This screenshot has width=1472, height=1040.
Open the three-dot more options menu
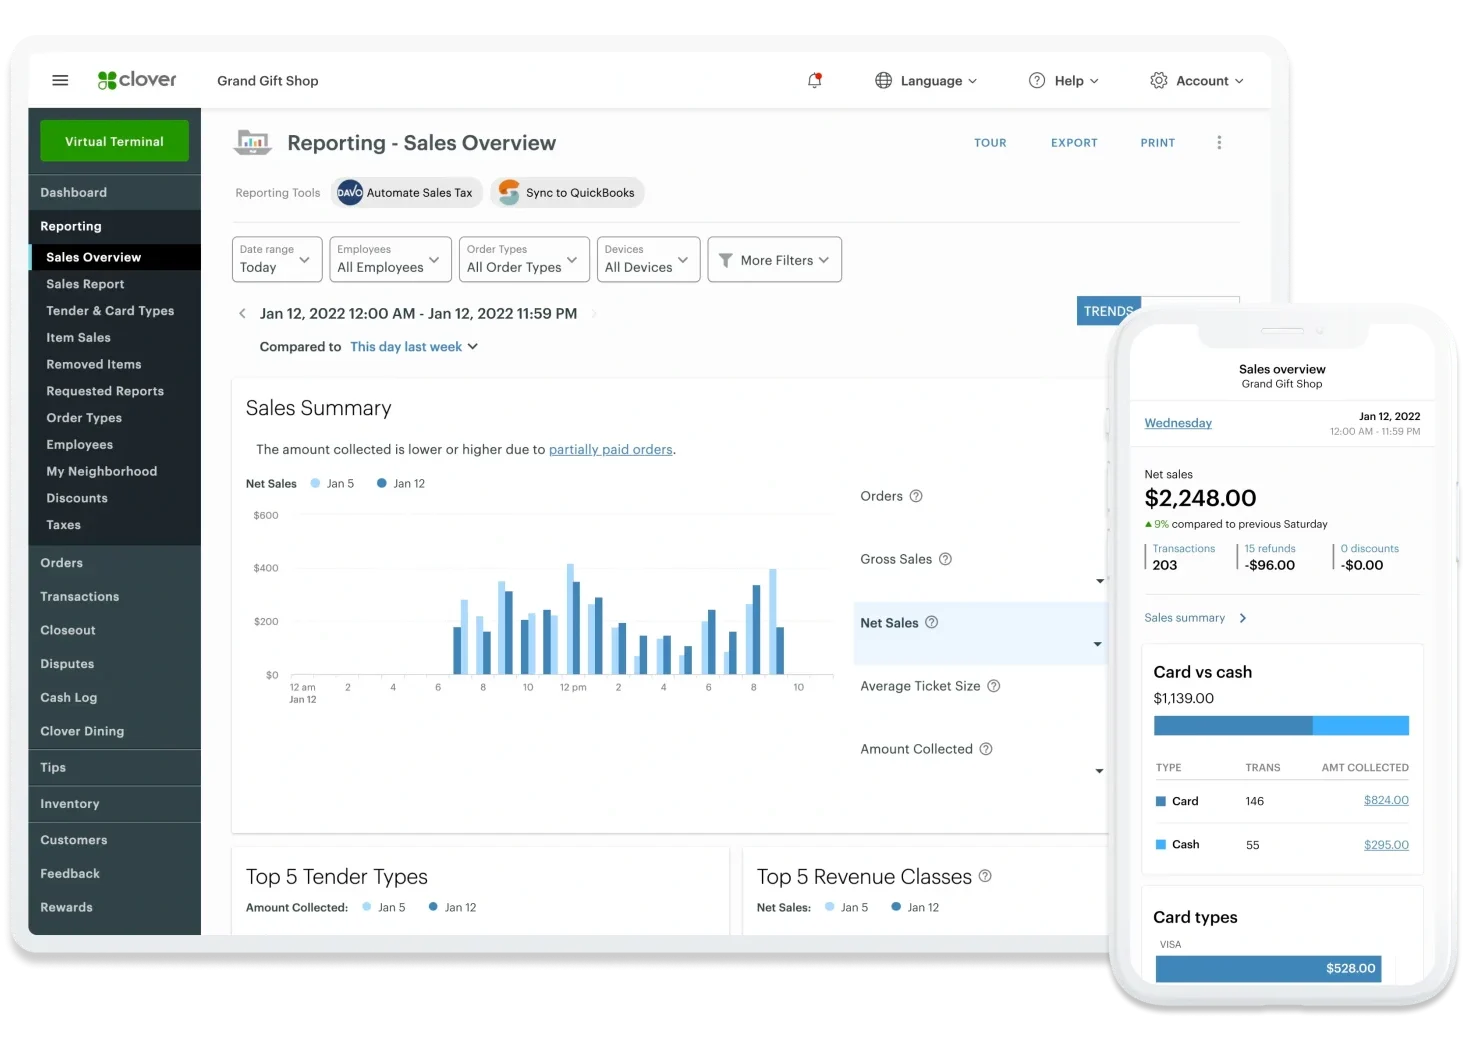[x=1218, y=143]
